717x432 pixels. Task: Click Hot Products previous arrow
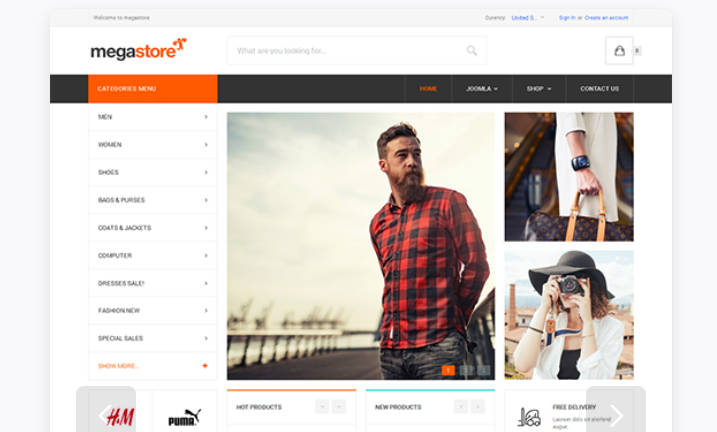tap(322, 406)
